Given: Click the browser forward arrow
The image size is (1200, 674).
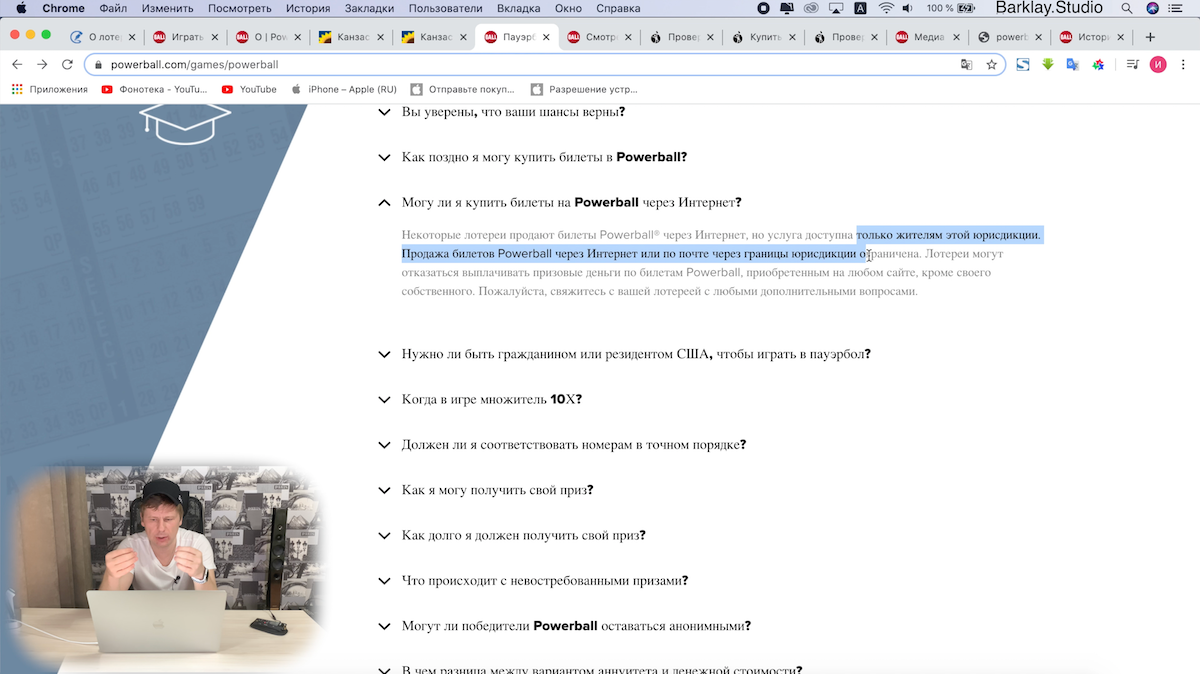Looking at the screenshot, I should [42, 64].
